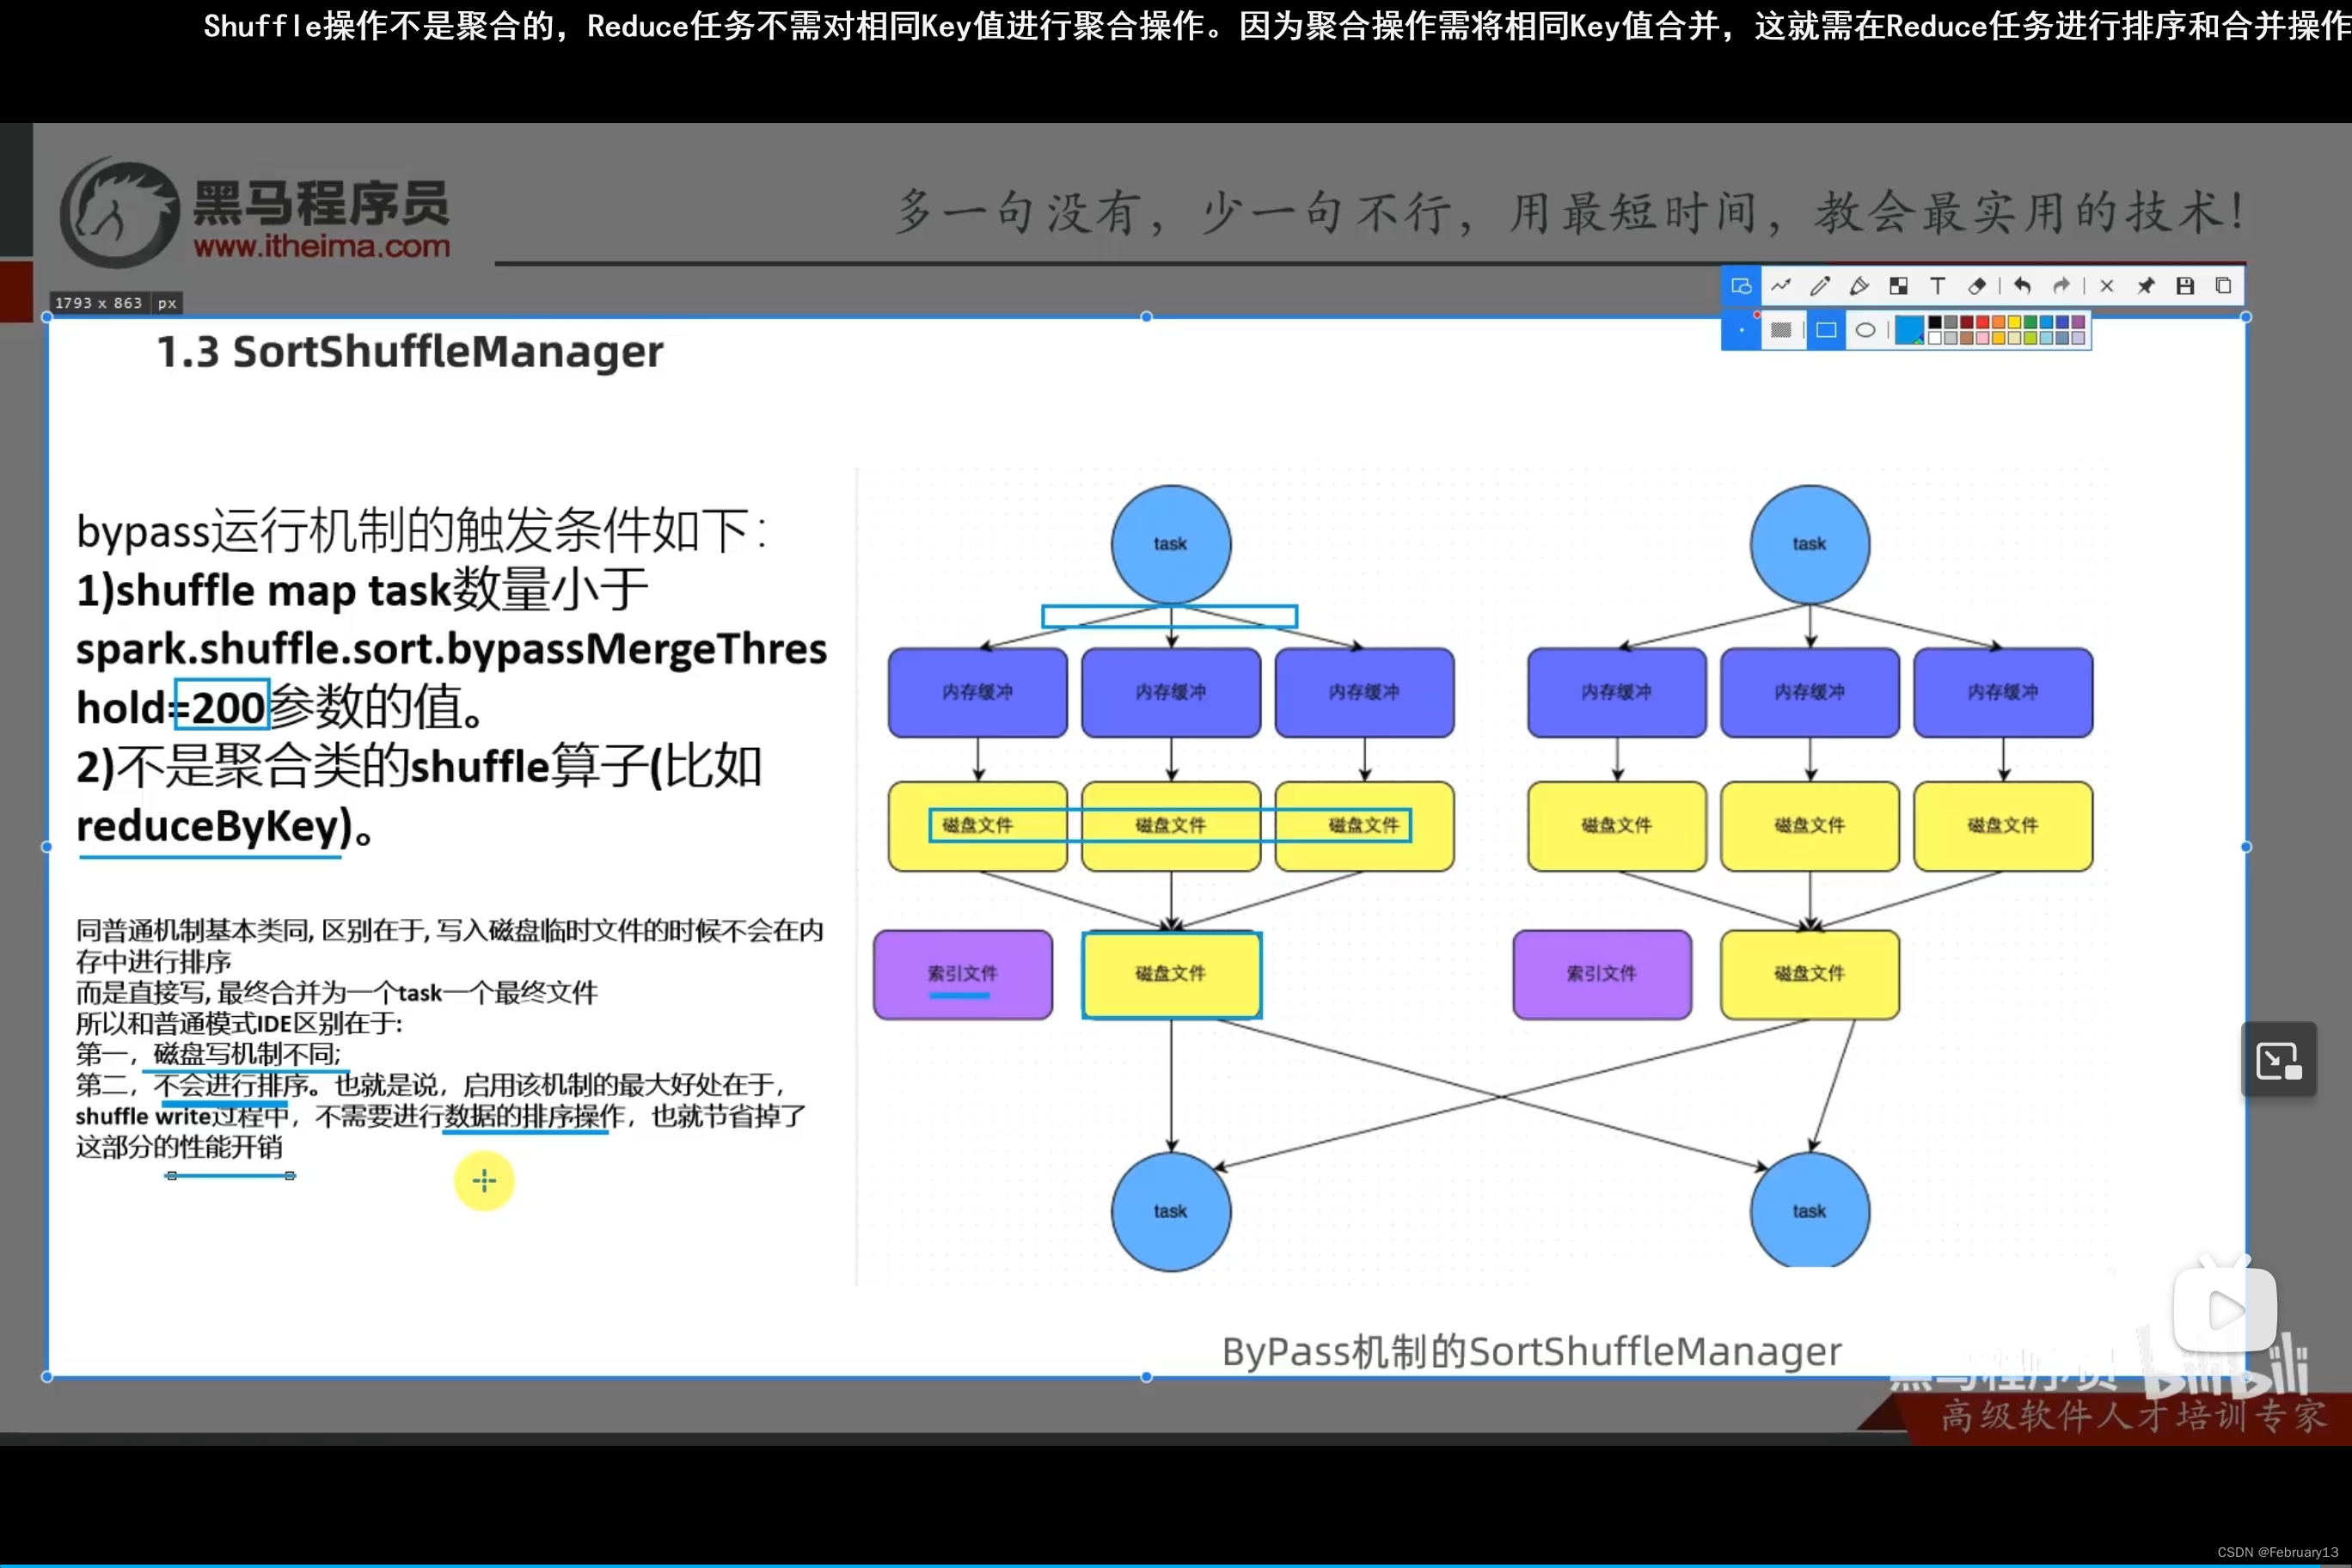Pick the purple color swatch
The height and width of the screenshot is (1568, 2352).
[2078, 322]
